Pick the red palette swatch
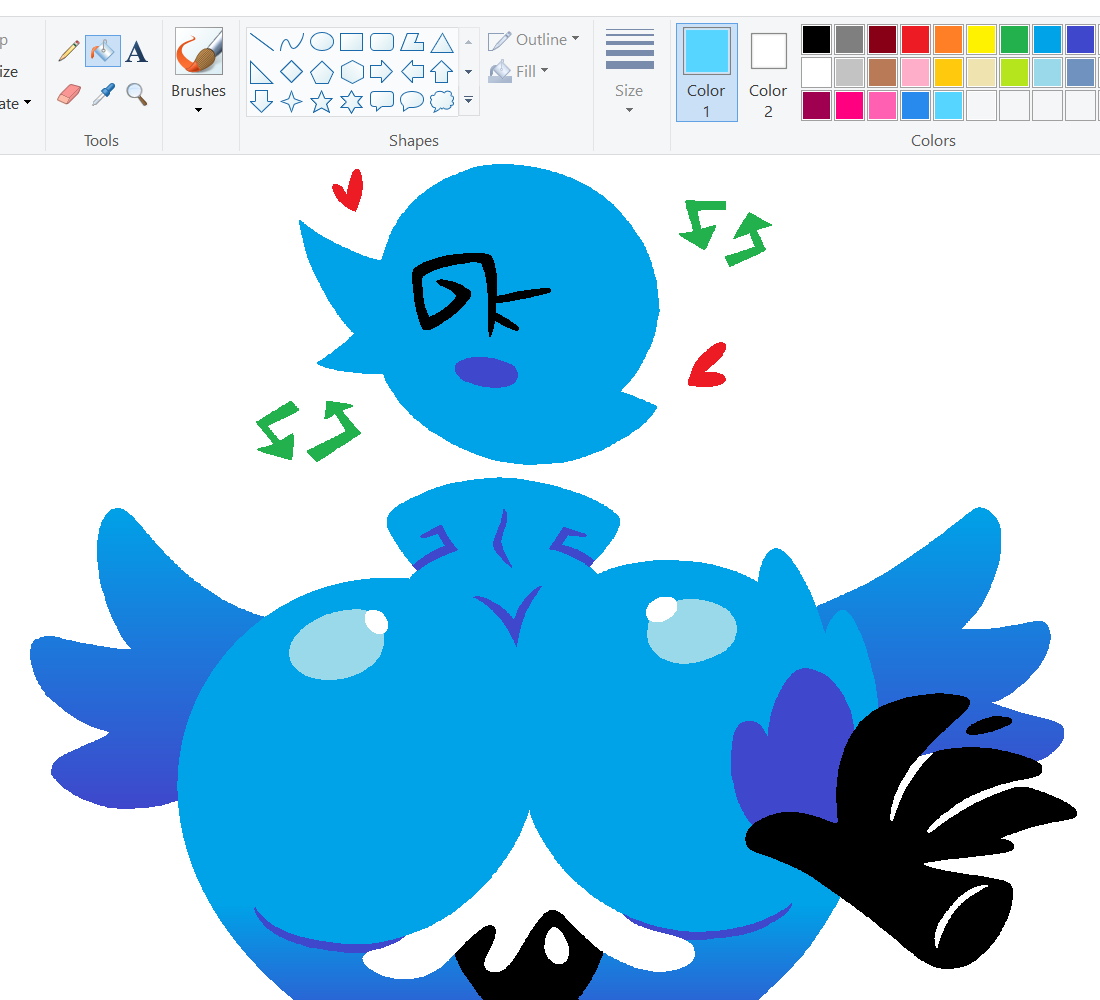1100x1000 pixels. [915, 39]
